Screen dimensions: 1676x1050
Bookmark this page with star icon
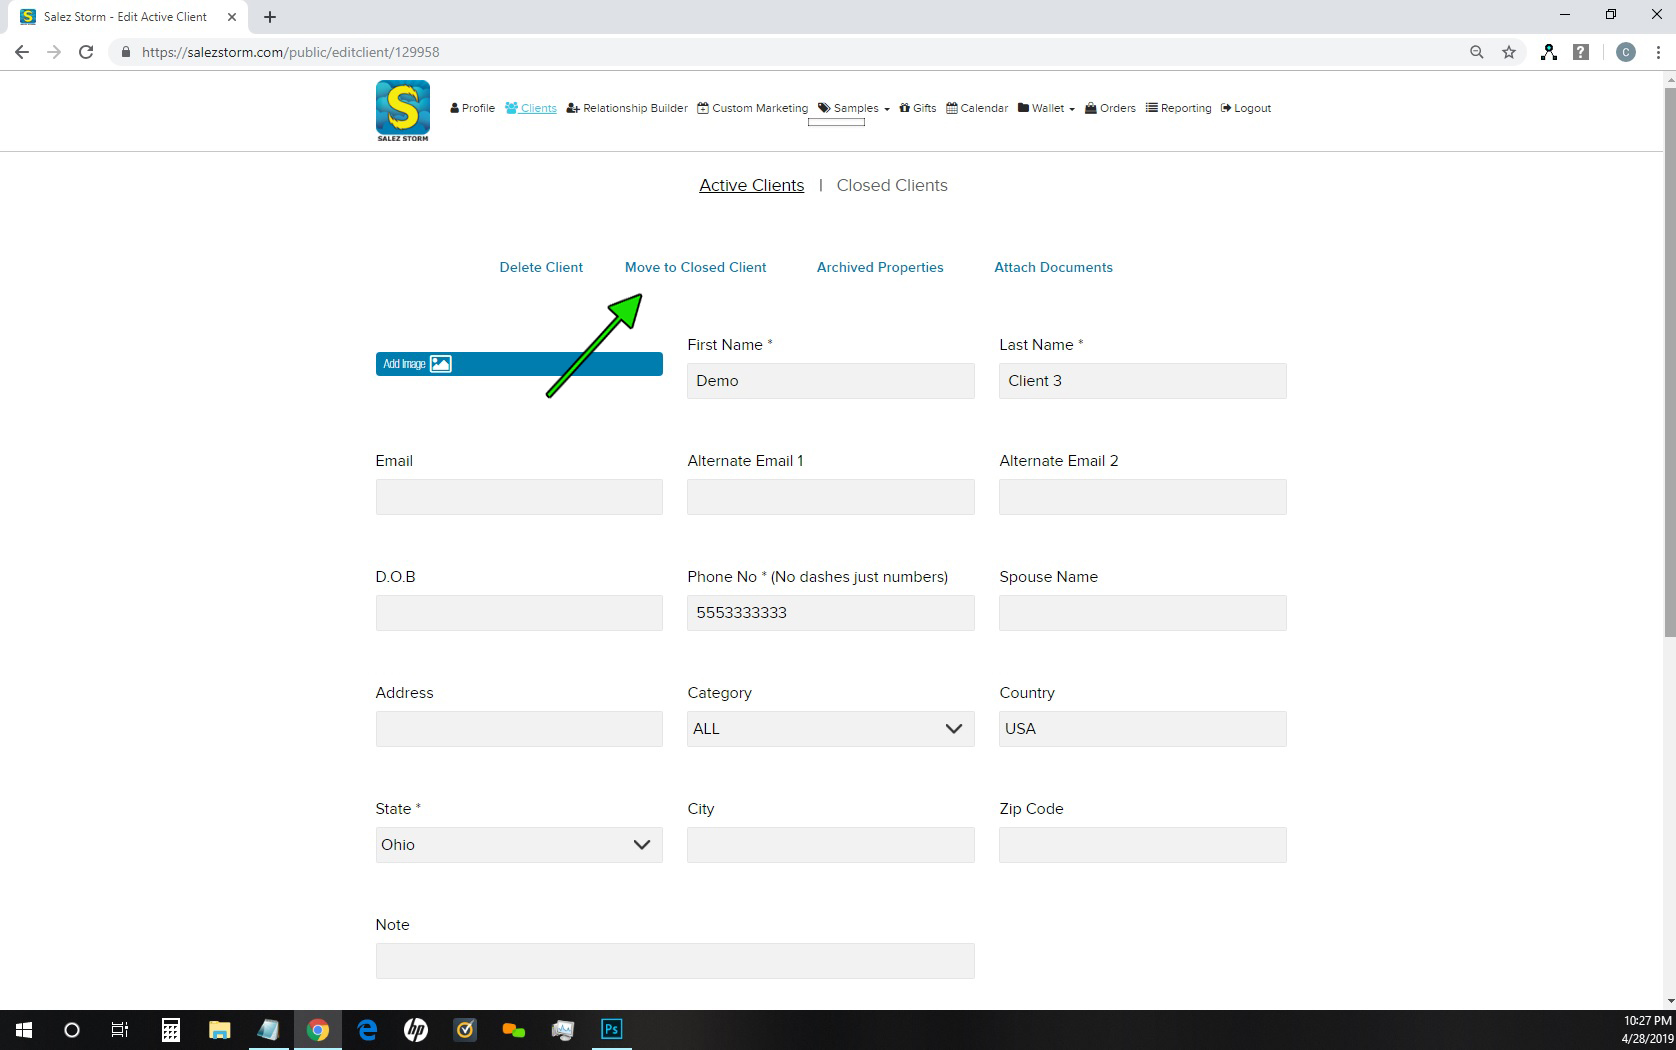tap(1509, 52)
